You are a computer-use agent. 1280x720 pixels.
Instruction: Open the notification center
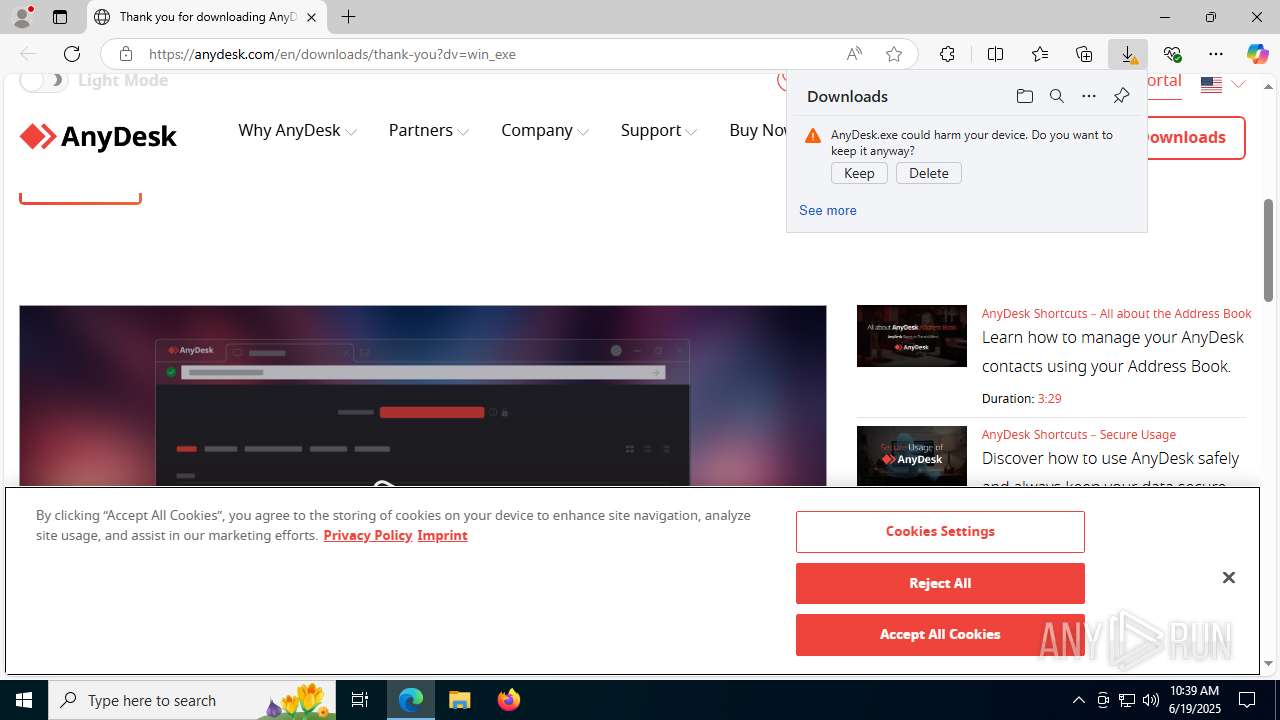coord(1248,700)
